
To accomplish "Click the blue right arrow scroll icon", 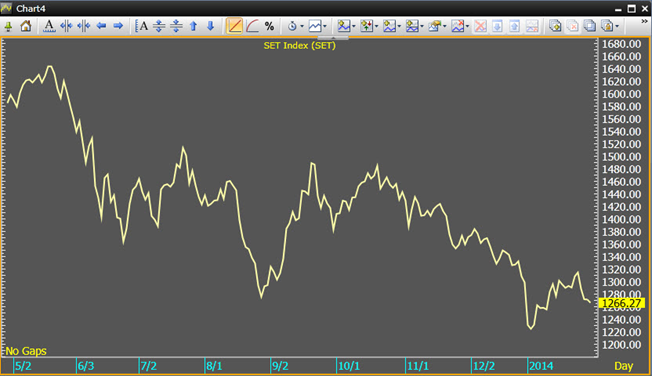I will [118, 26].
